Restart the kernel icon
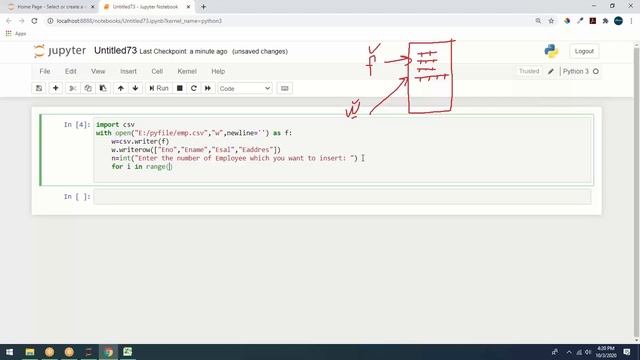The height and width of the screenshot is (360, 640). 194,88
